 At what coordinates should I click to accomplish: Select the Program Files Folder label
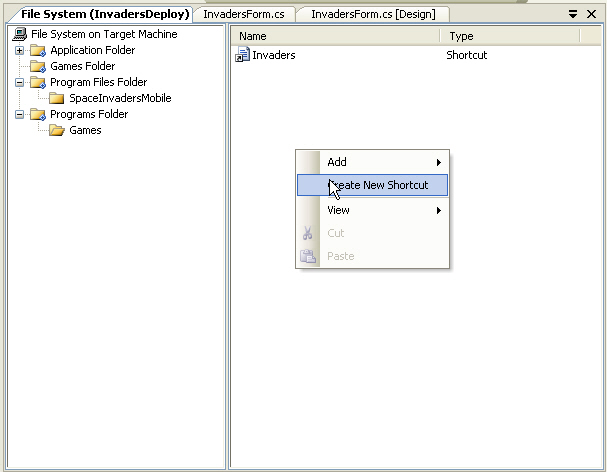pos(99,82)
